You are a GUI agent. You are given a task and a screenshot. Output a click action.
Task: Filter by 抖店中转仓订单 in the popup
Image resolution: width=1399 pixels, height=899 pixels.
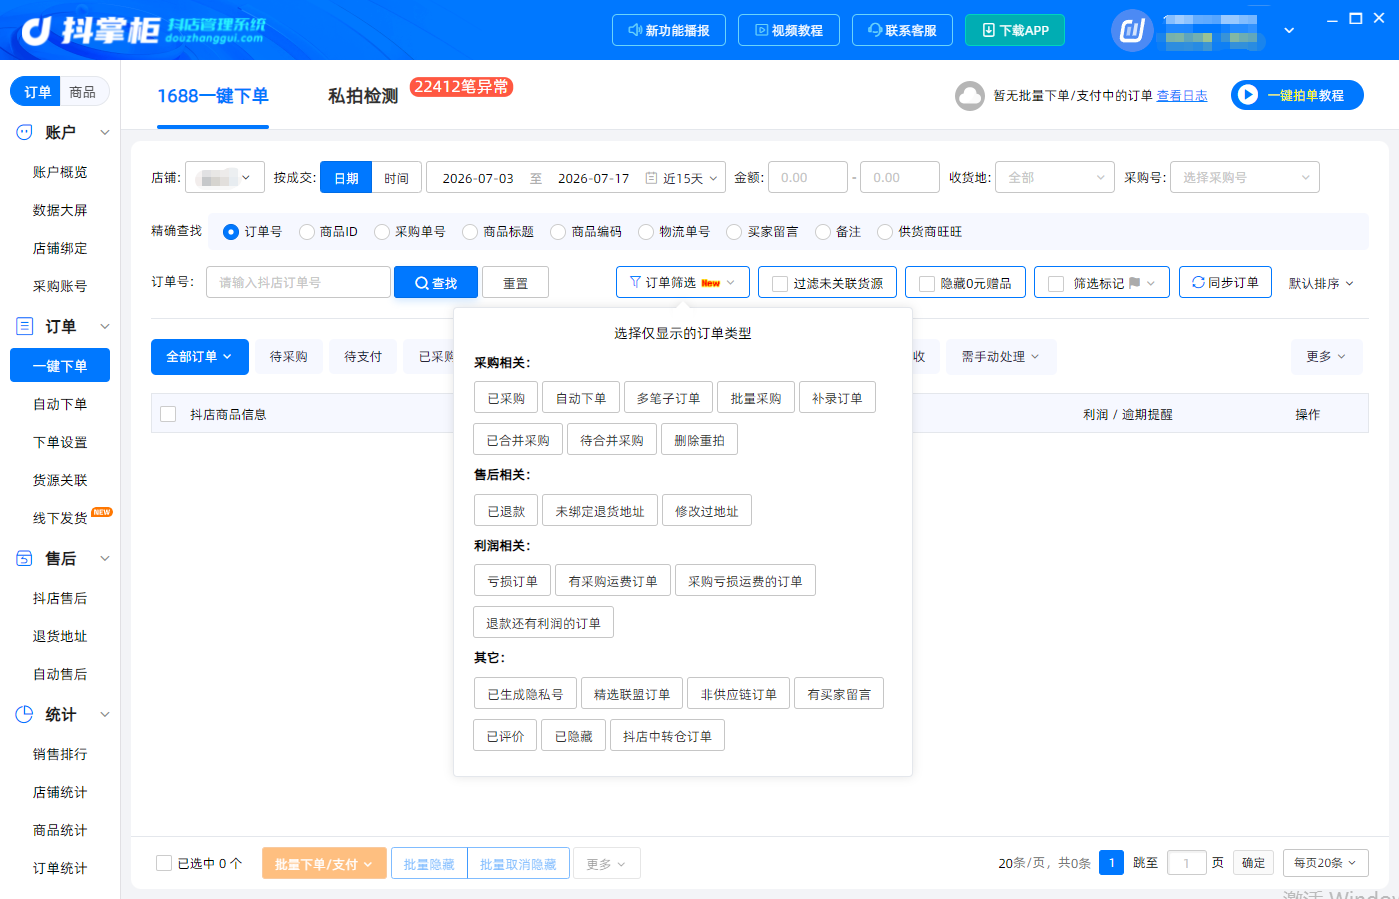click(667, 736)
